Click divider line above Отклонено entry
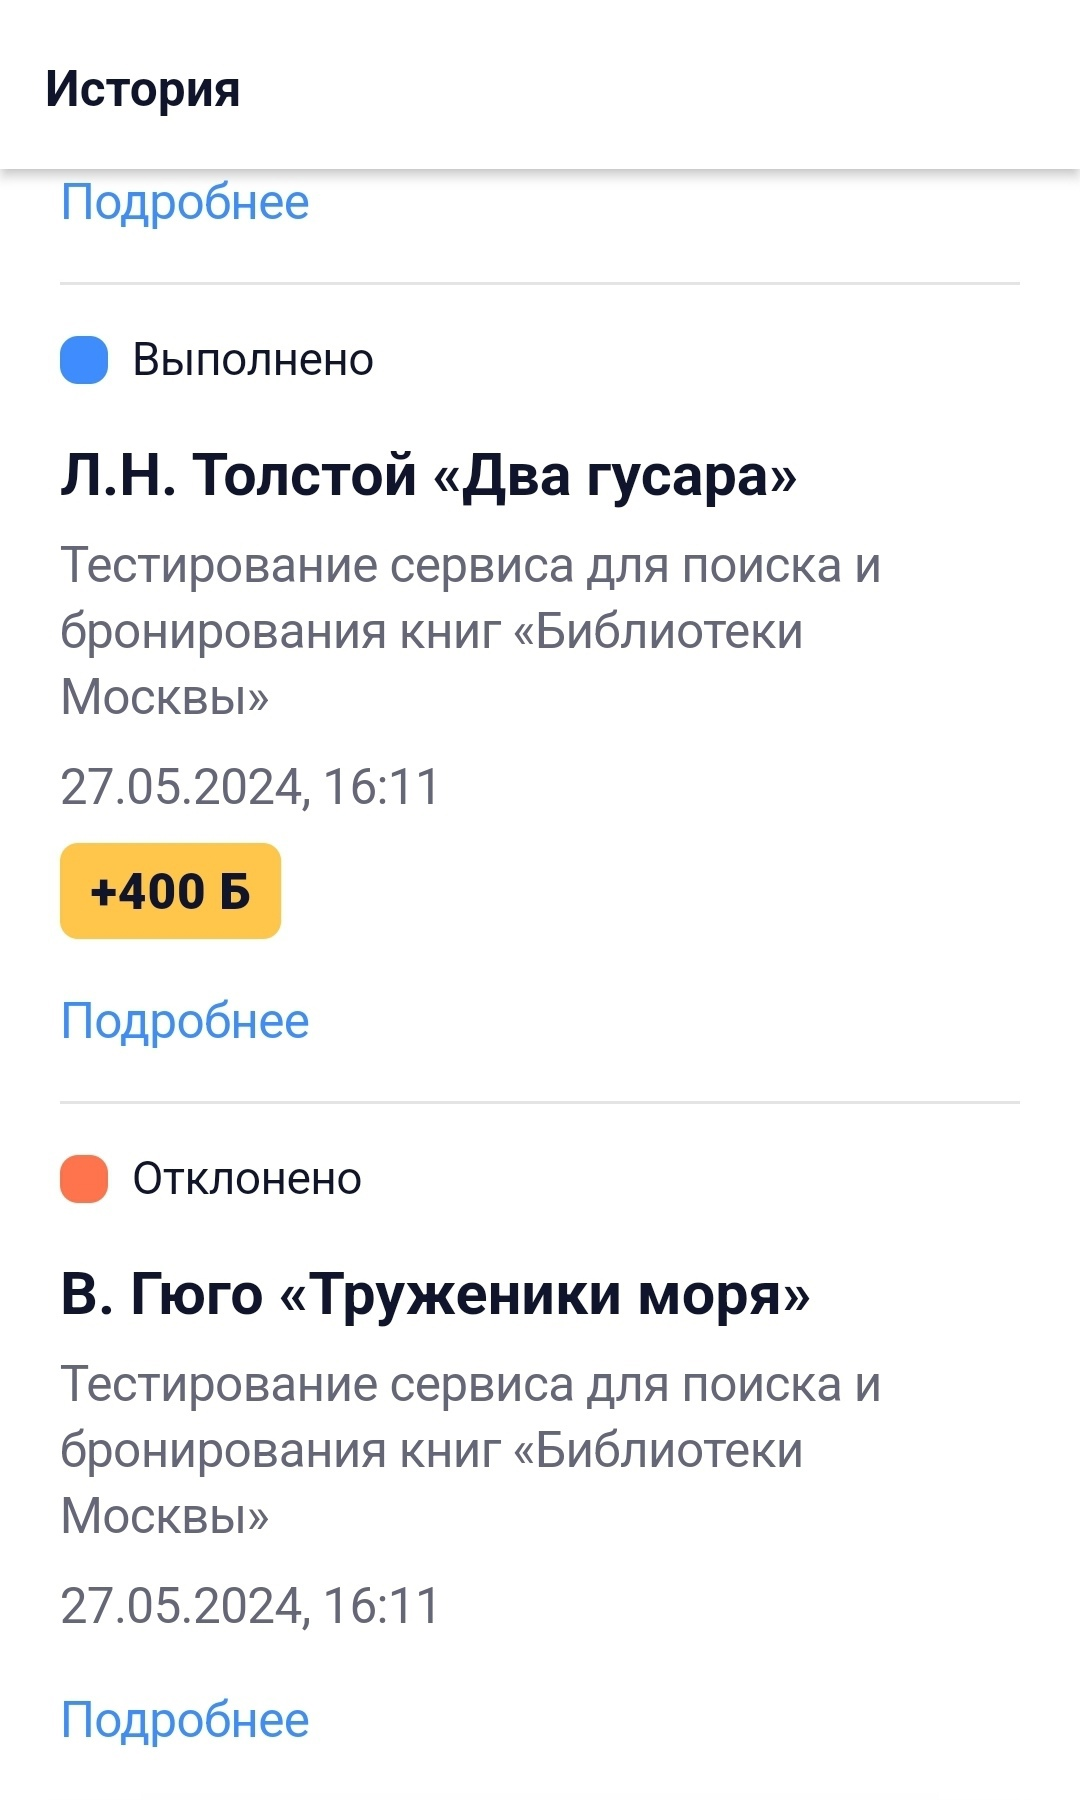The width and height of the screenshot is (1080, 1800). [540, 1103]
